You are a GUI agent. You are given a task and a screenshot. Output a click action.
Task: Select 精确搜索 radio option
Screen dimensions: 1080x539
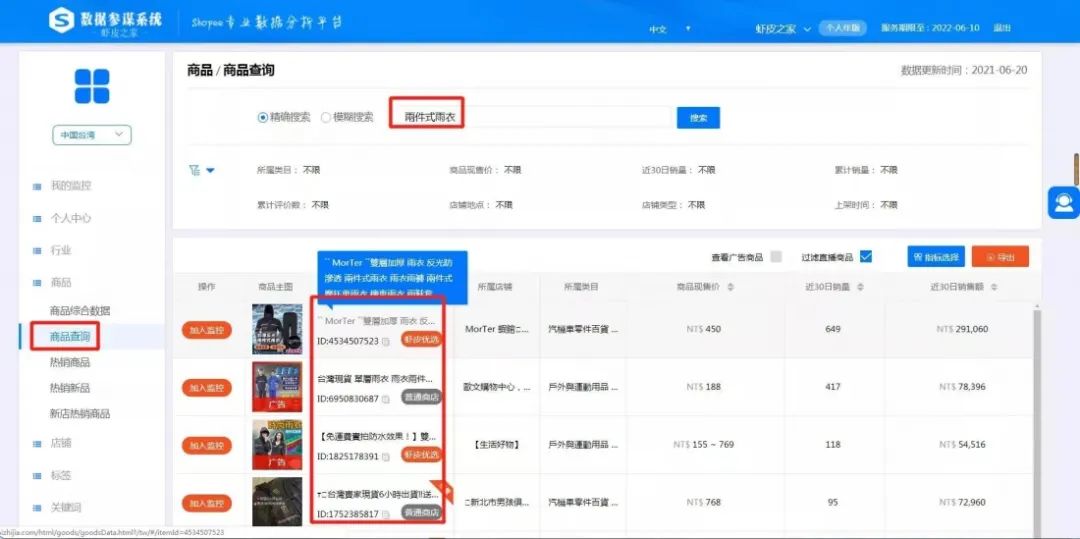pyautogui.click(x=262, y=118)
